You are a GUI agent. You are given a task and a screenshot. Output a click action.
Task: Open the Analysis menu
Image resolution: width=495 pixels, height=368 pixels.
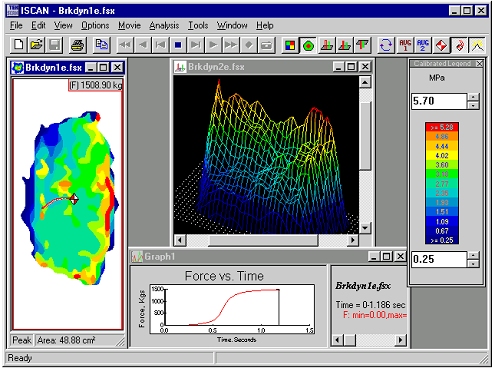pos(164,25)
